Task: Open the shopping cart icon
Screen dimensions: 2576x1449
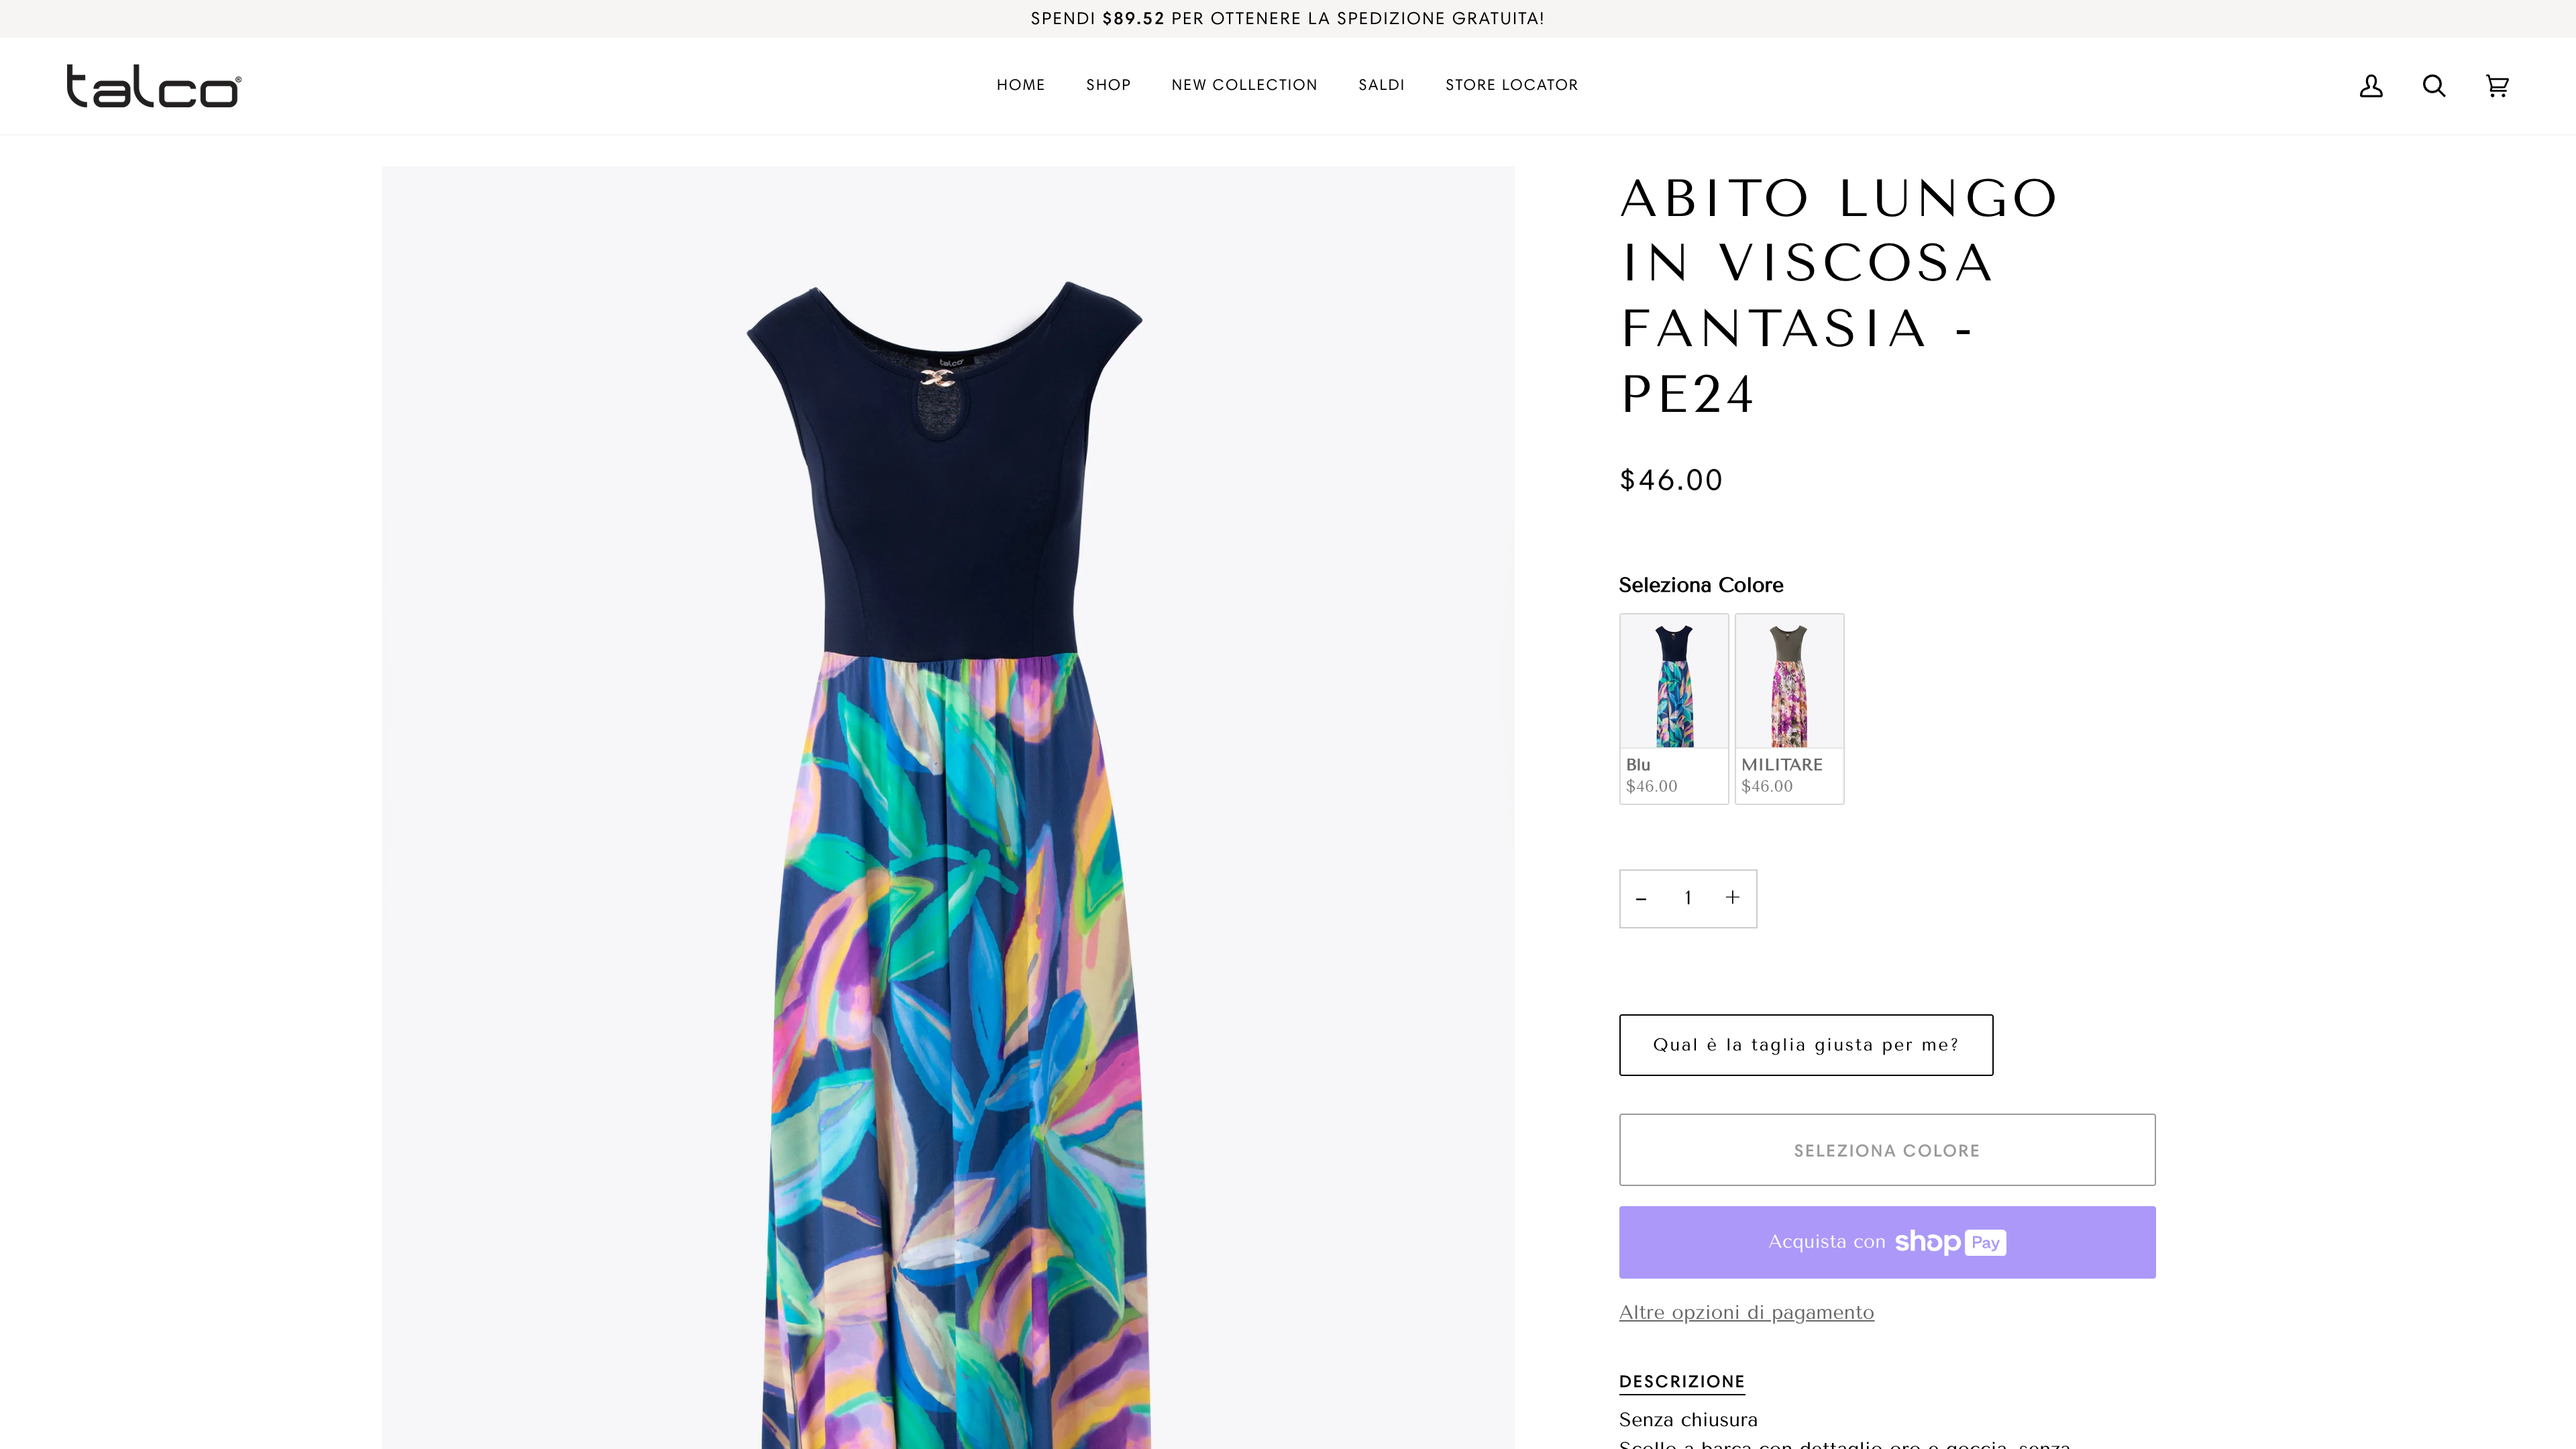Action: [x=2497, y=86]
